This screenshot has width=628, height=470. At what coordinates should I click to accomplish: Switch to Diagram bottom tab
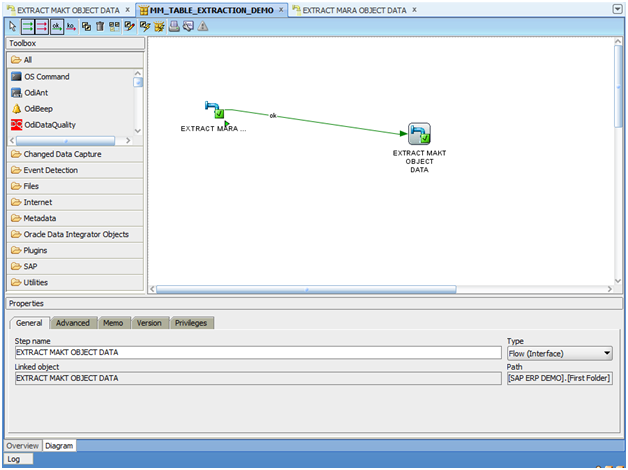click(59, 446)
